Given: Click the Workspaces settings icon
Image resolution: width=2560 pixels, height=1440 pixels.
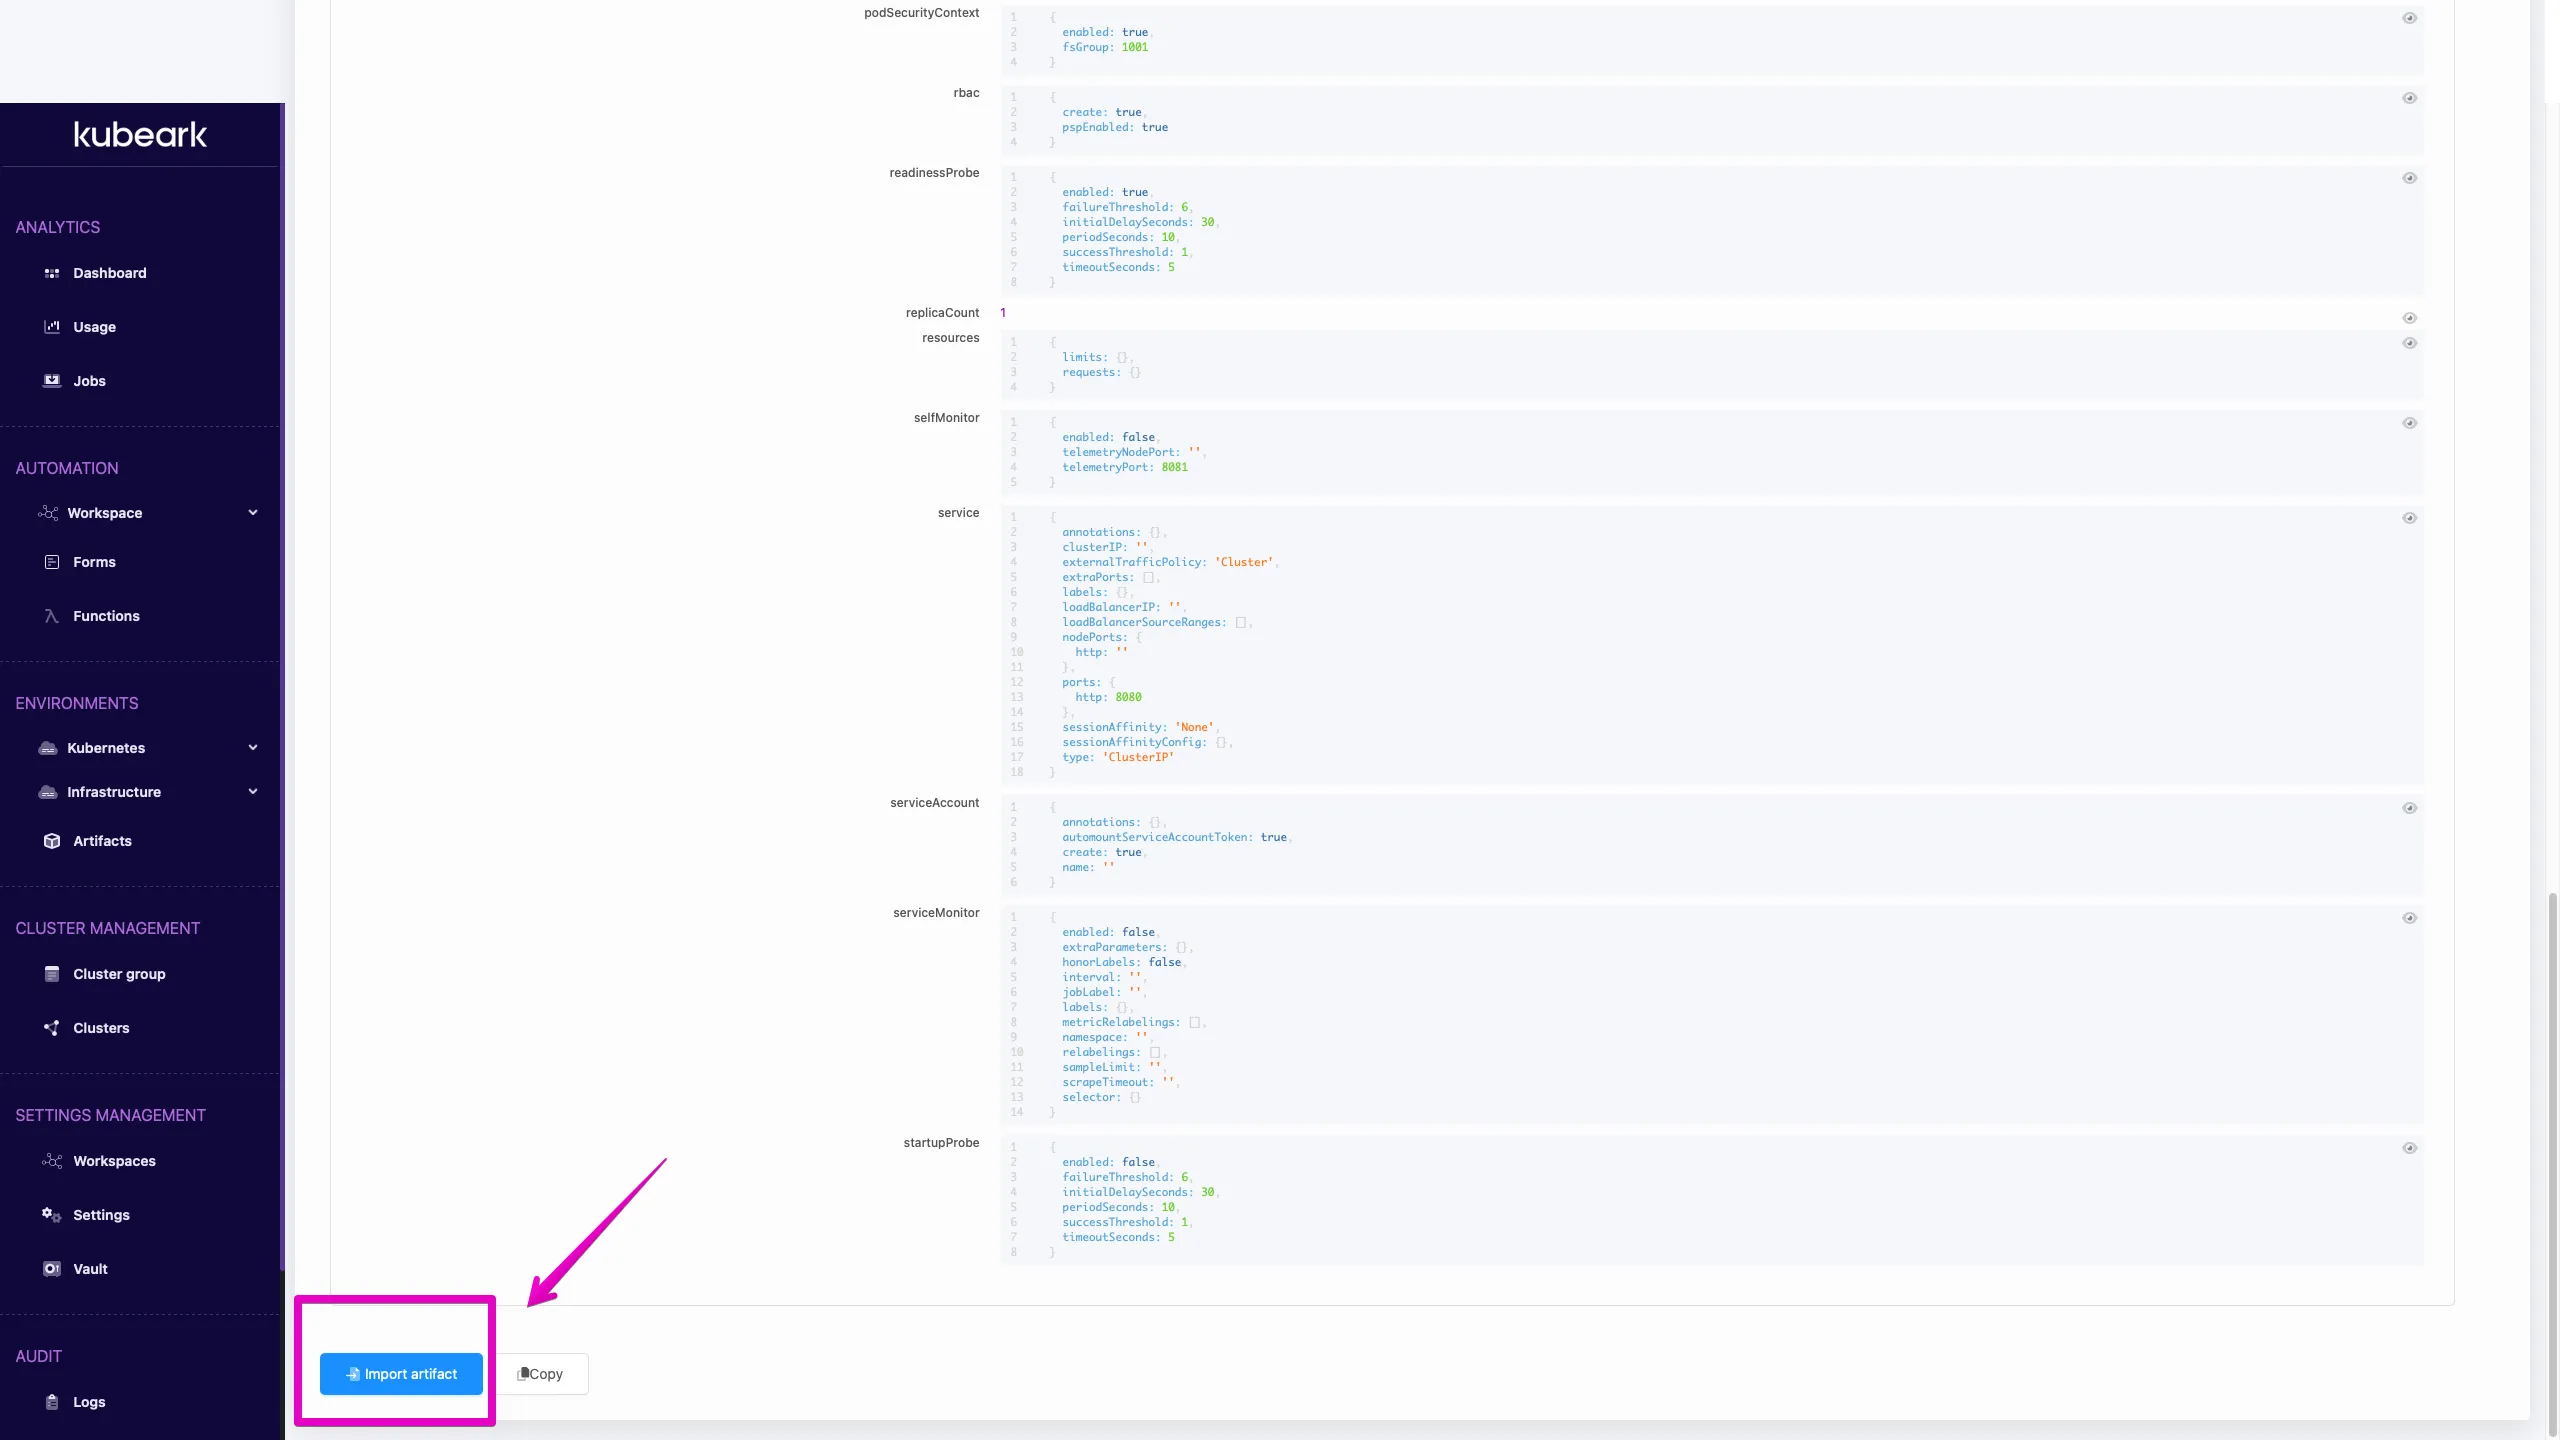Looking at the screenshot, I should pos(52,1161).
